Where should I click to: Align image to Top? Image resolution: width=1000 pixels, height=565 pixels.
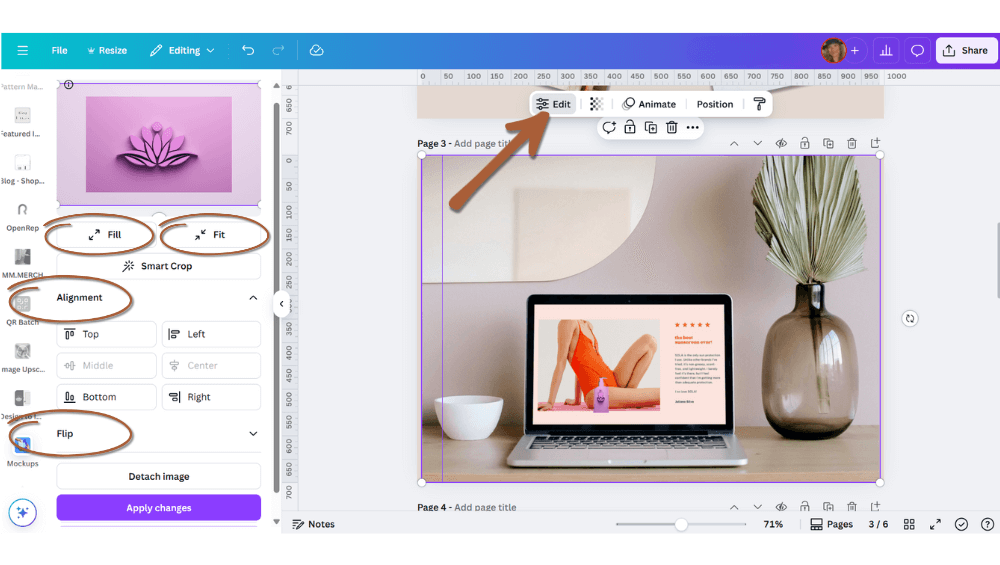[x=107, y=334]
